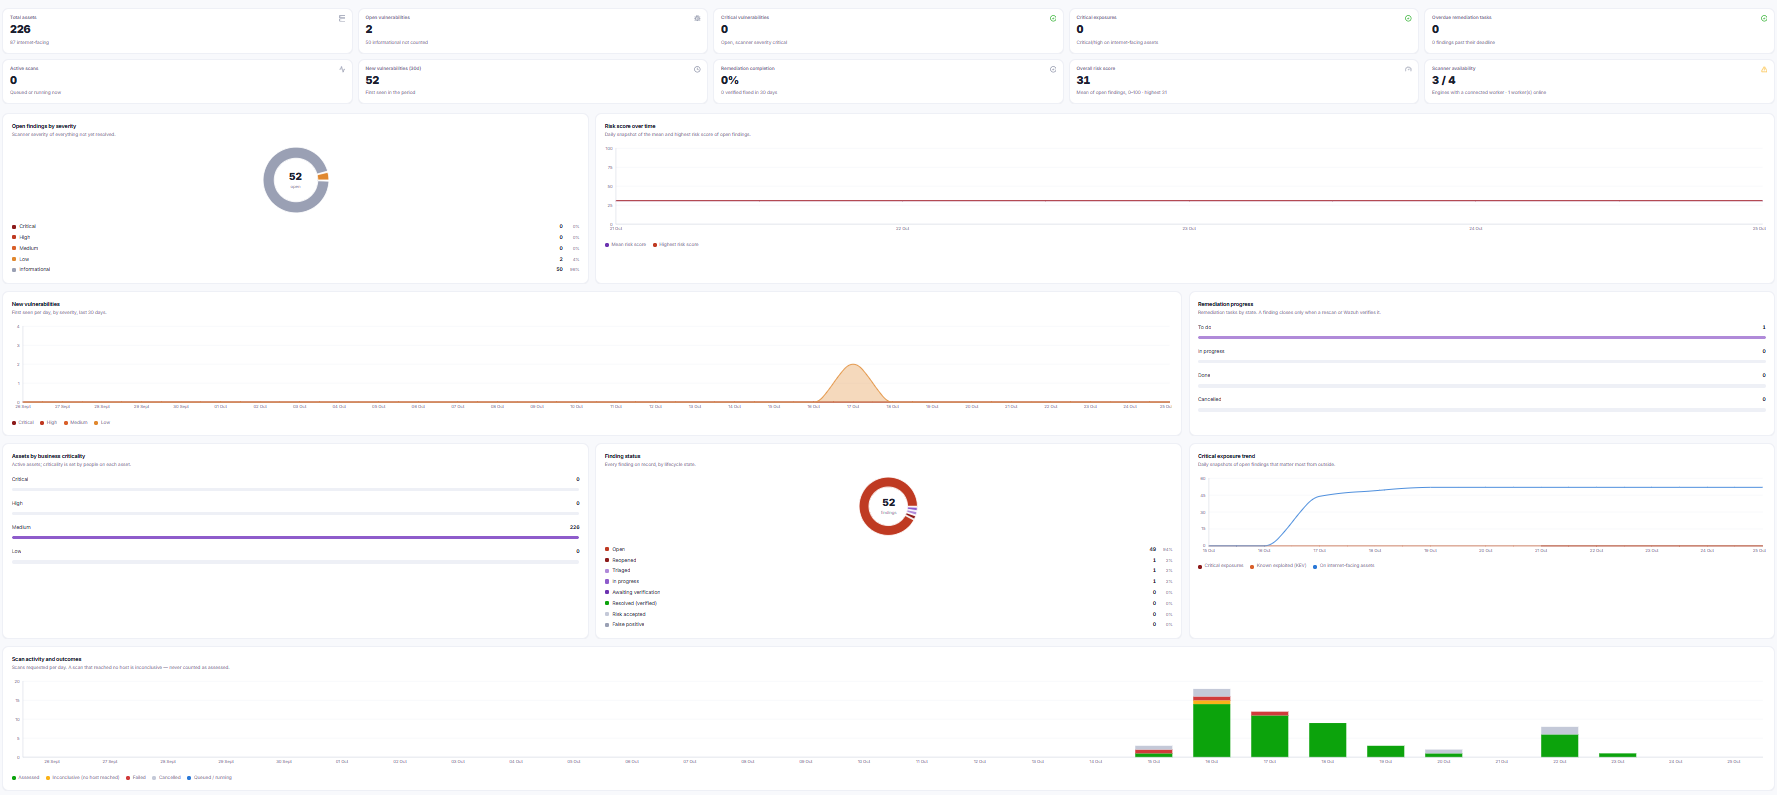Open Remediation completion 0% value
The image size is (1777, 795).
(730, 80)
